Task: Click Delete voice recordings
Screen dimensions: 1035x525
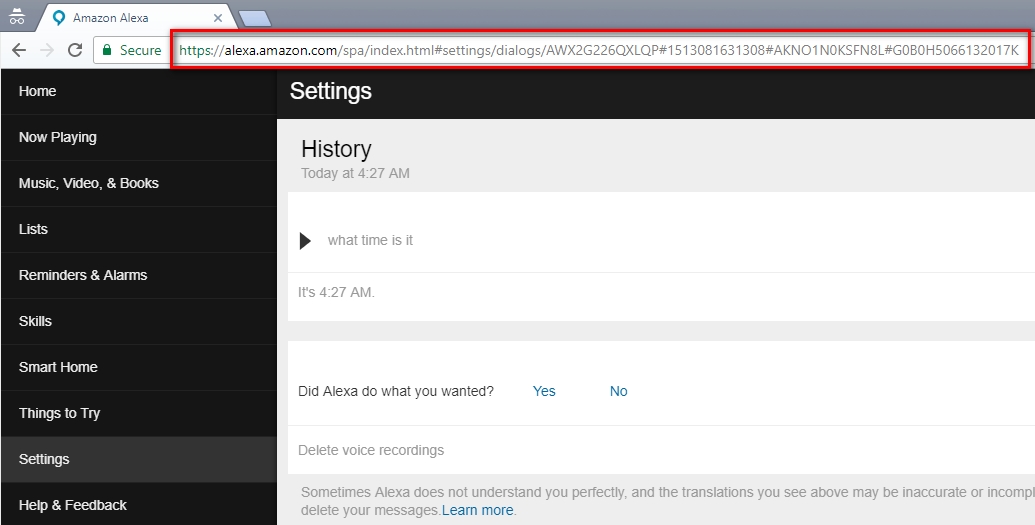Action: [371, 450]
